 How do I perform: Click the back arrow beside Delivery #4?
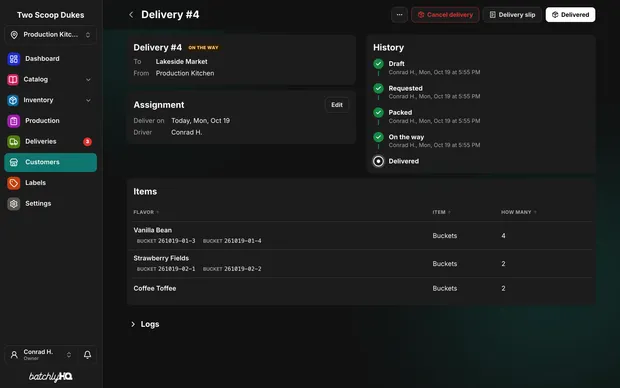131,15
